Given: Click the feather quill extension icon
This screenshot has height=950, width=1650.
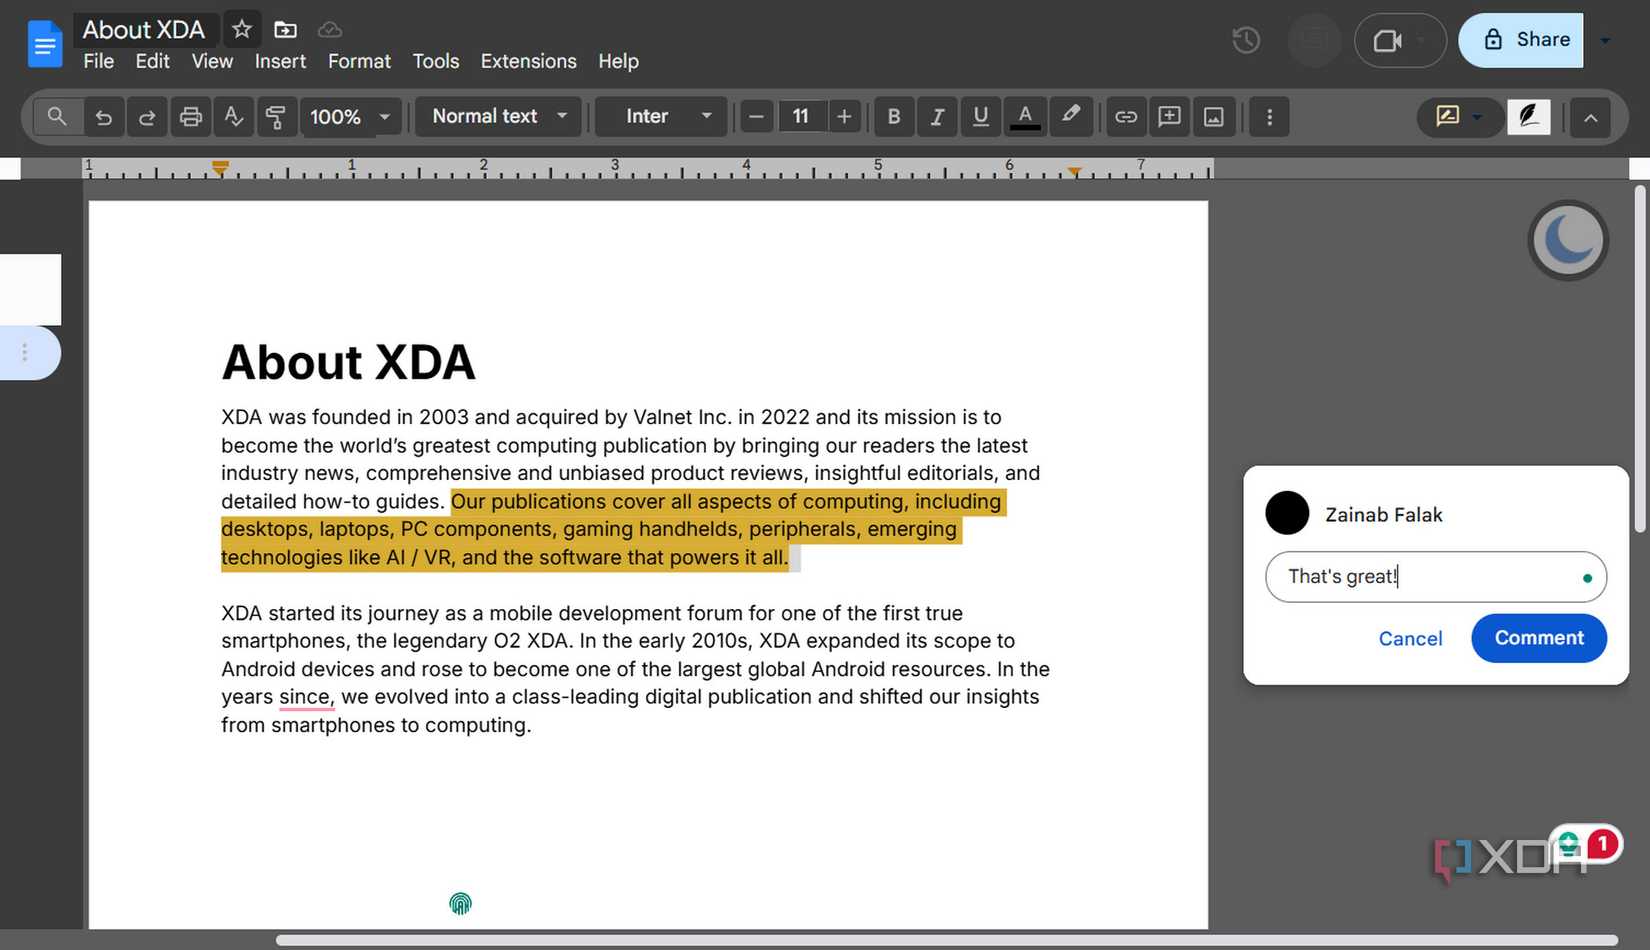Looking at the screenshot, I should point(1528,117).
